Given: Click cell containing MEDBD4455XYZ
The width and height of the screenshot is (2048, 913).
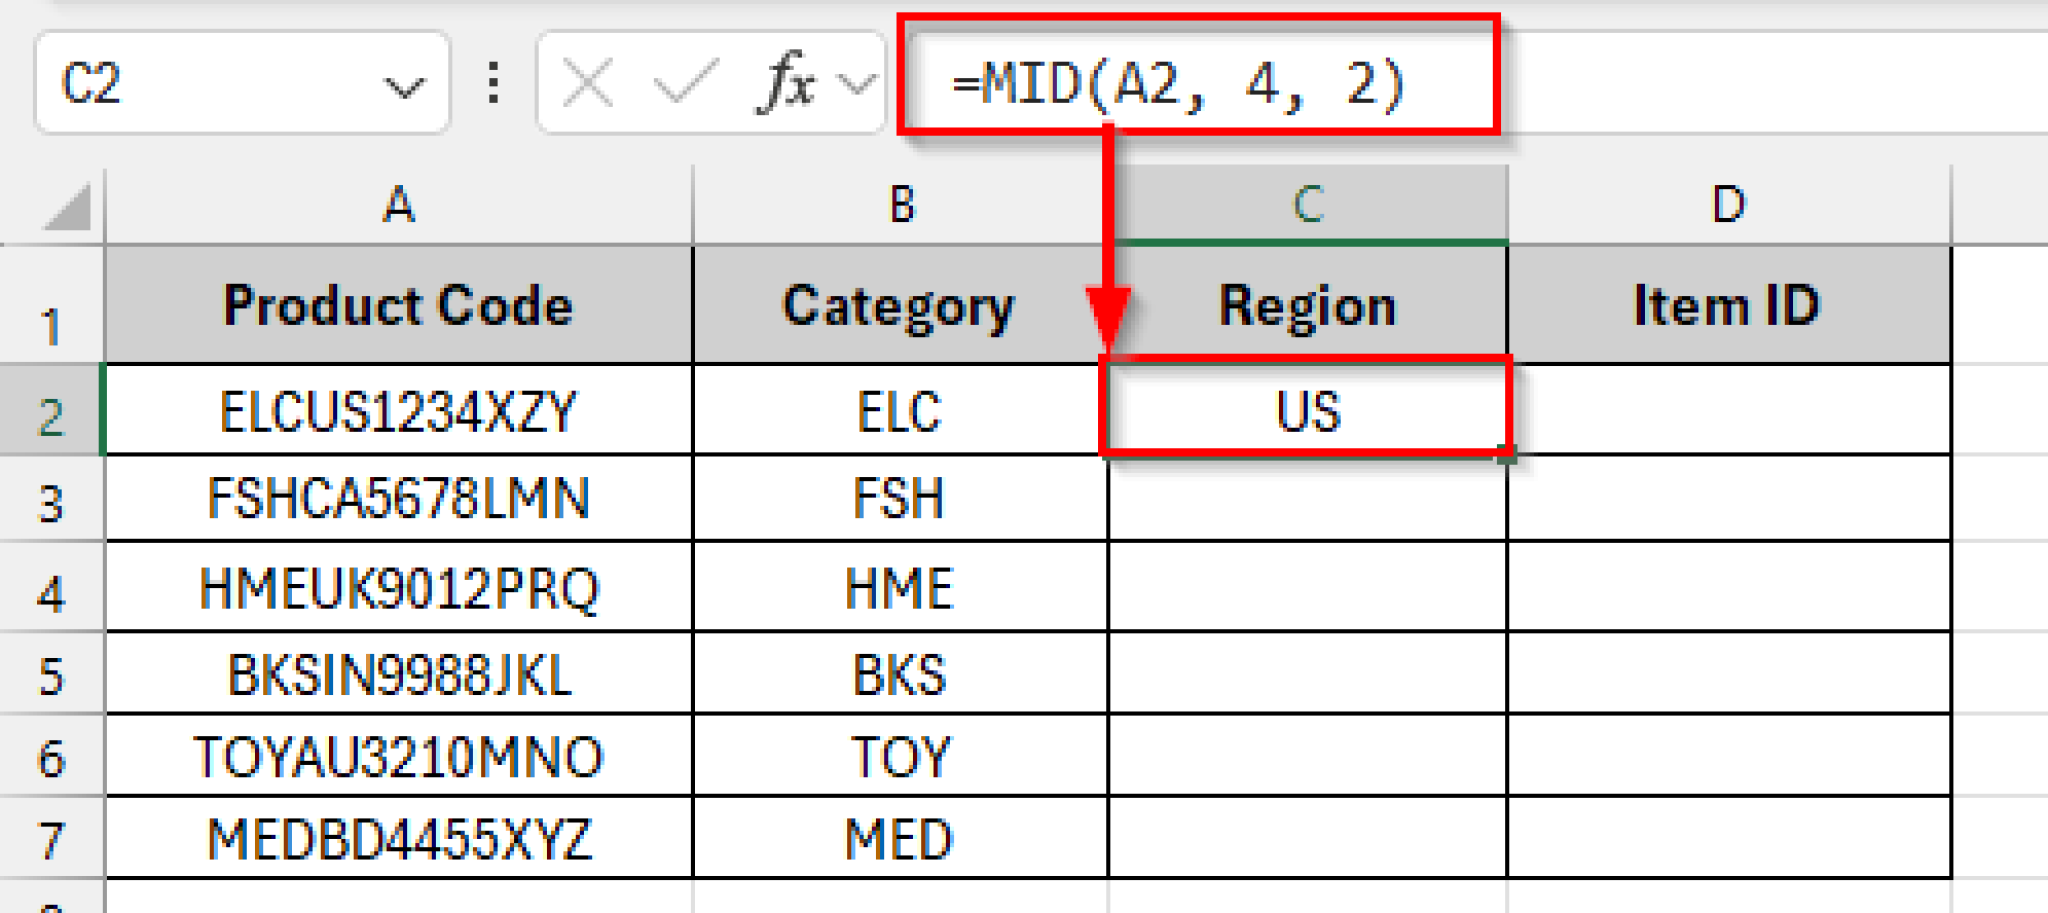Looking at the screenshot, I should pyautogui.click(x=398, y=839).
